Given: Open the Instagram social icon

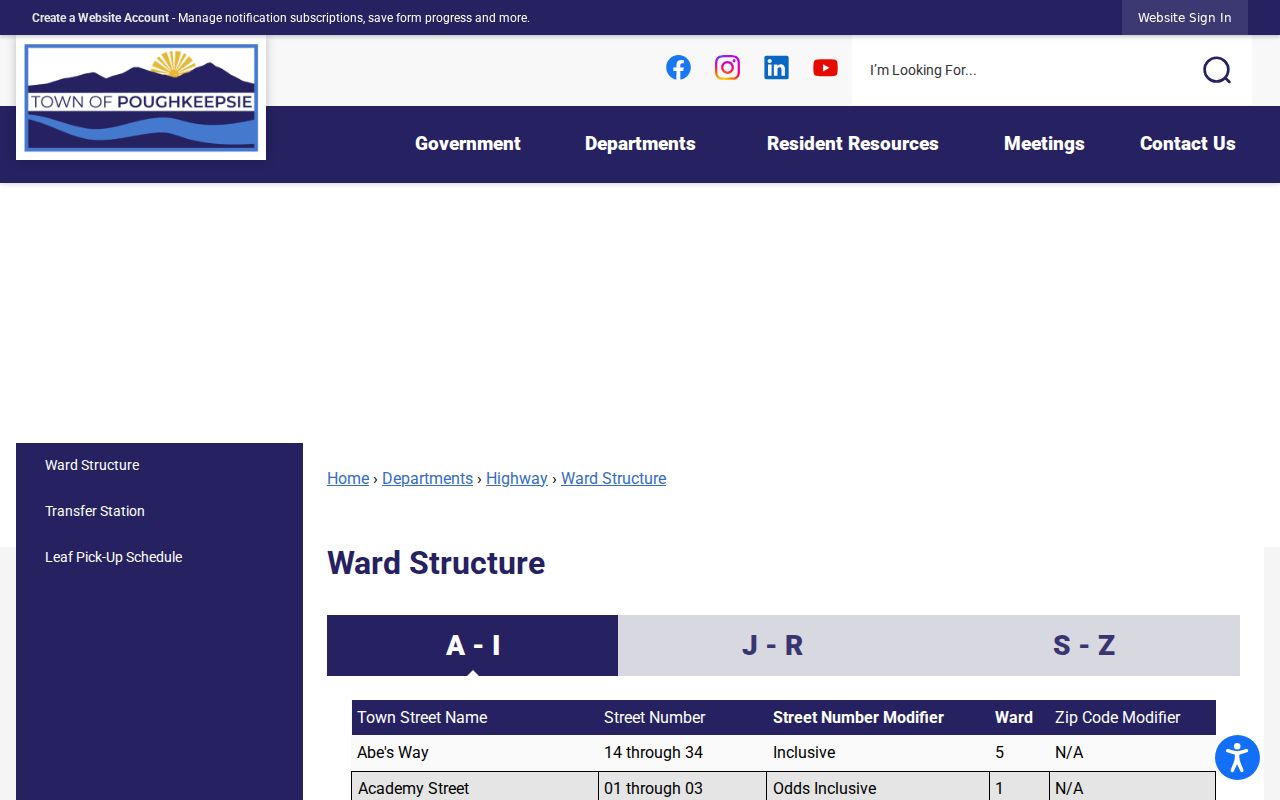Looking at the screenshot, I should point(727,68).
